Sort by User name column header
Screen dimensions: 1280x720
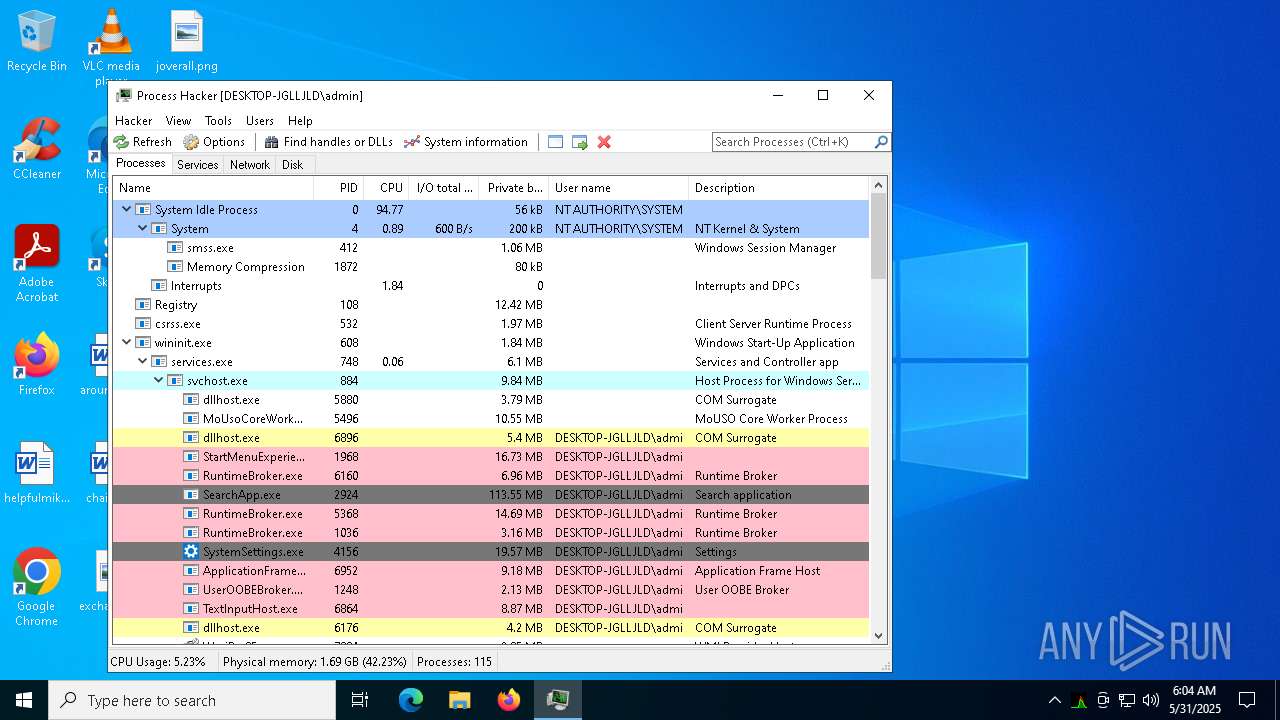619,188
